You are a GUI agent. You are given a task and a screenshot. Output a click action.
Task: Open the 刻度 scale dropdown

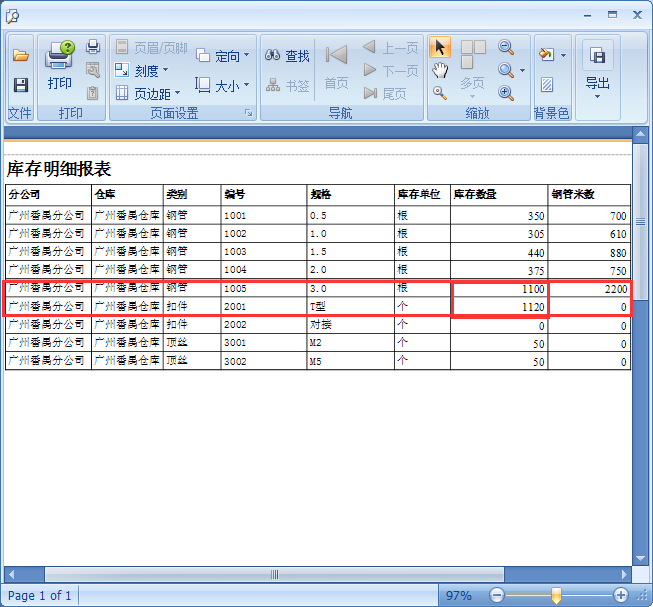click(142, 70)
